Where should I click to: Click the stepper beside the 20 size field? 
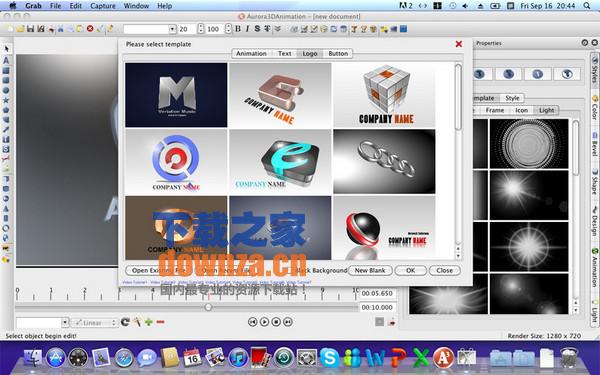tap(201, 29)
